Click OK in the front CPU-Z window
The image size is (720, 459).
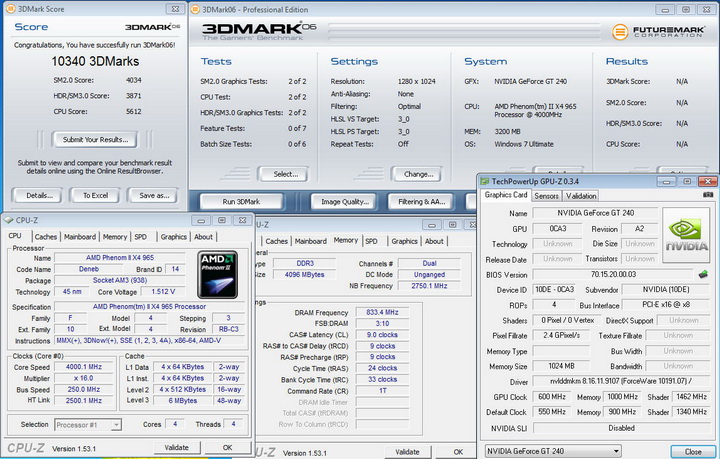227,448
